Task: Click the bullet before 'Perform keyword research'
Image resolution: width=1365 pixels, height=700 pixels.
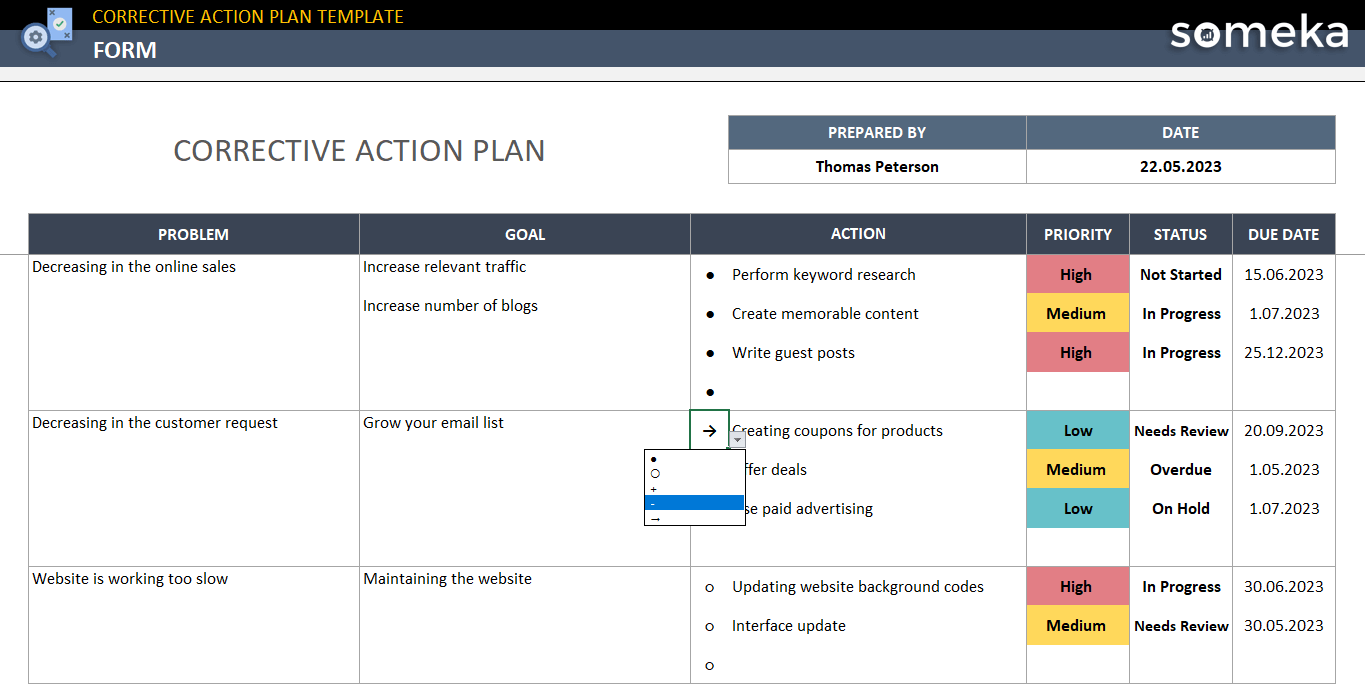Action: pos(710,275)
